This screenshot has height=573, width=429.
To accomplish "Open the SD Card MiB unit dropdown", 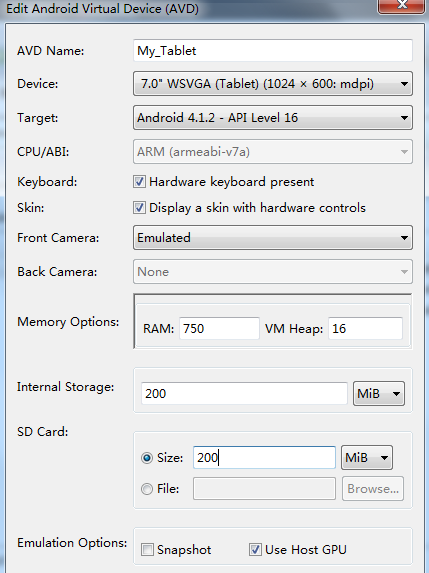I will [x=367, y=458].
